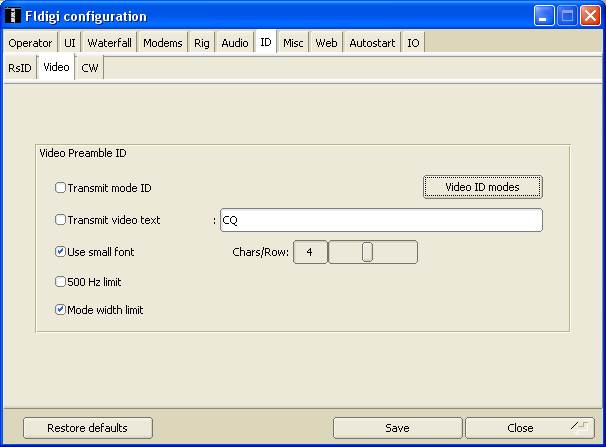Open the Video ID modes dialog
Image resolution: width=606 pixels, height=447 pixels.
point(482,187)
